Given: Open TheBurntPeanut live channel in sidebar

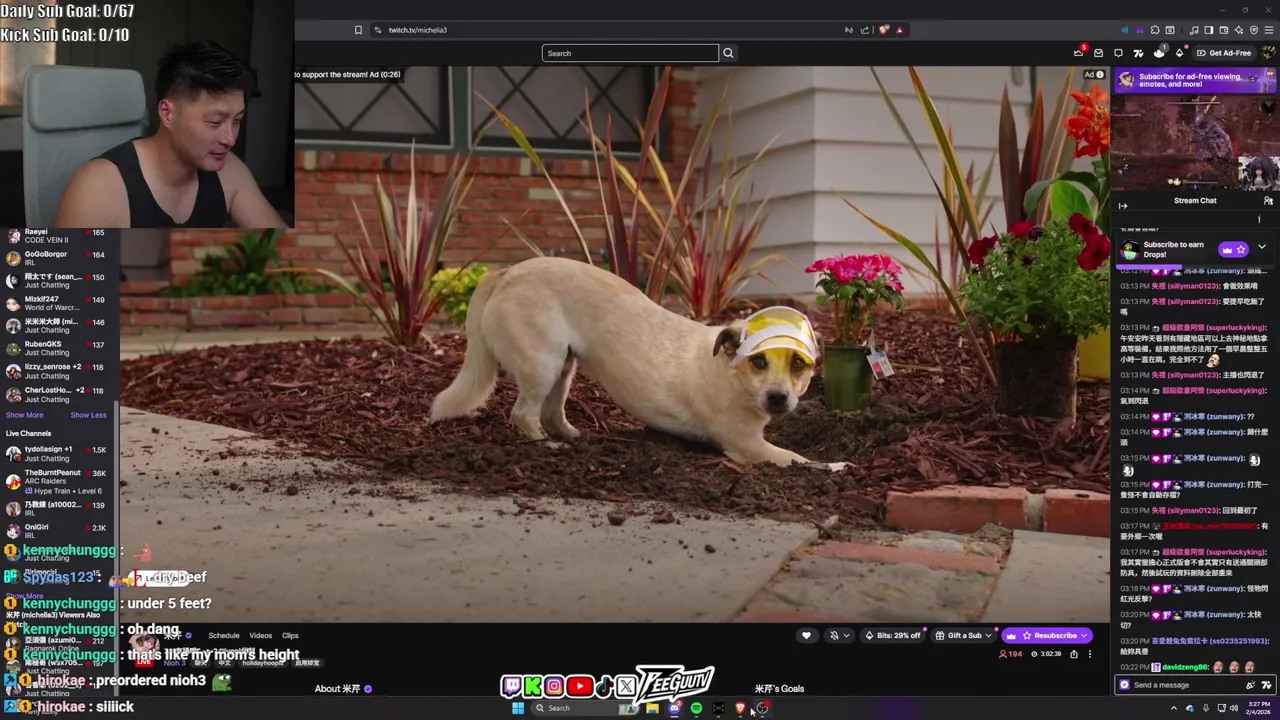Looking at the screenshot, I should [x=57, y=476].
